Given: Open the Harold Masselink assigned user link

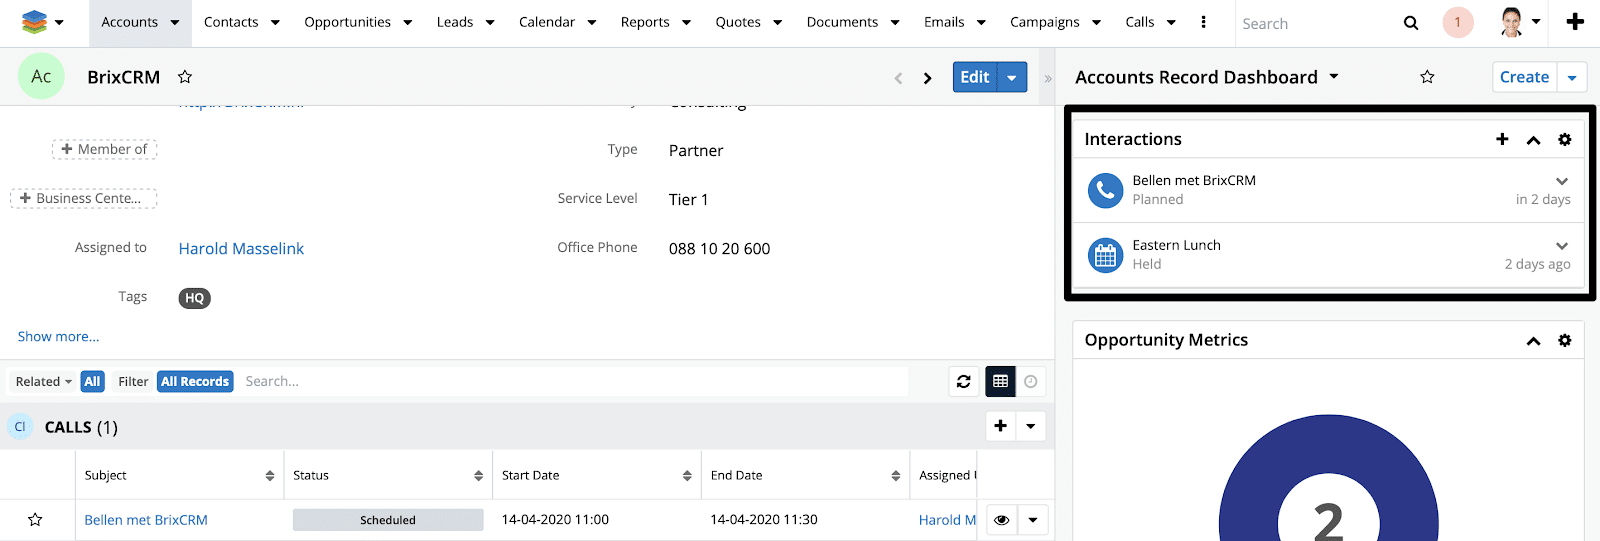Looking at the screenshot, I should [241, 249].
